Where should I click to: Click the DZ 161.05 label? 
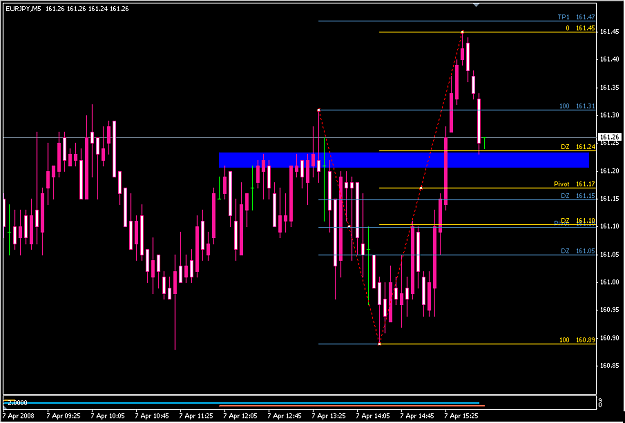tap(578, 250)
